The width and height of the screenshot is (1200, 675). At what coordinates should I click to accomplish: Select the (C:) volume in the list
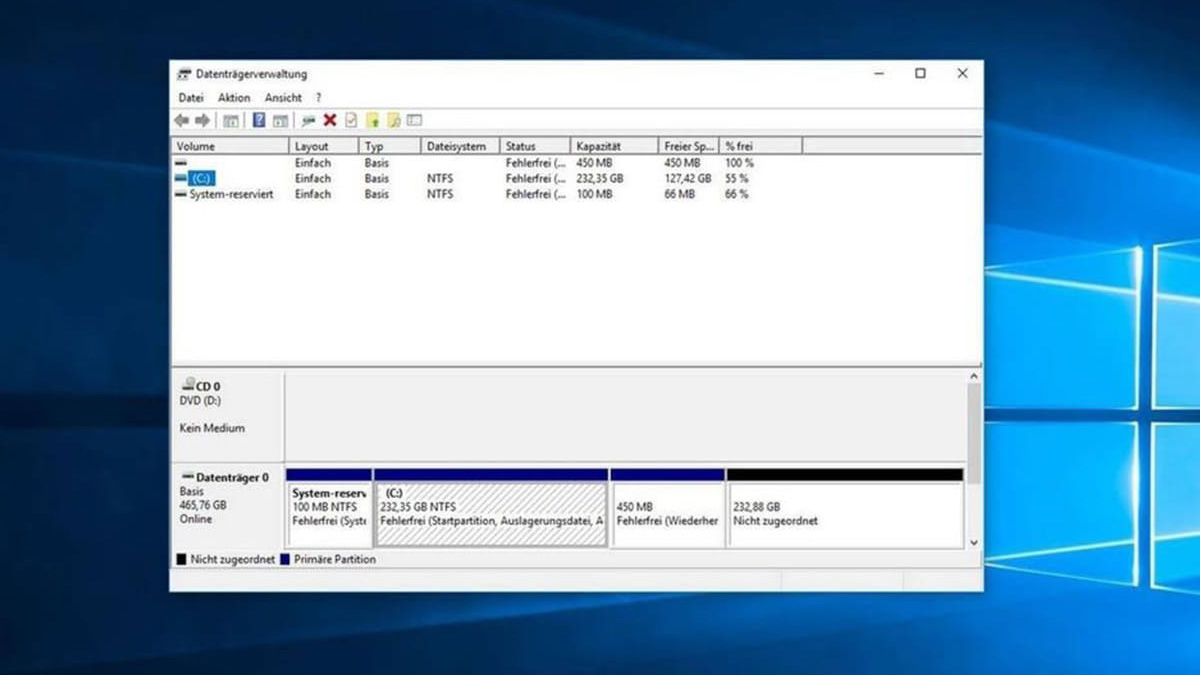200,178
